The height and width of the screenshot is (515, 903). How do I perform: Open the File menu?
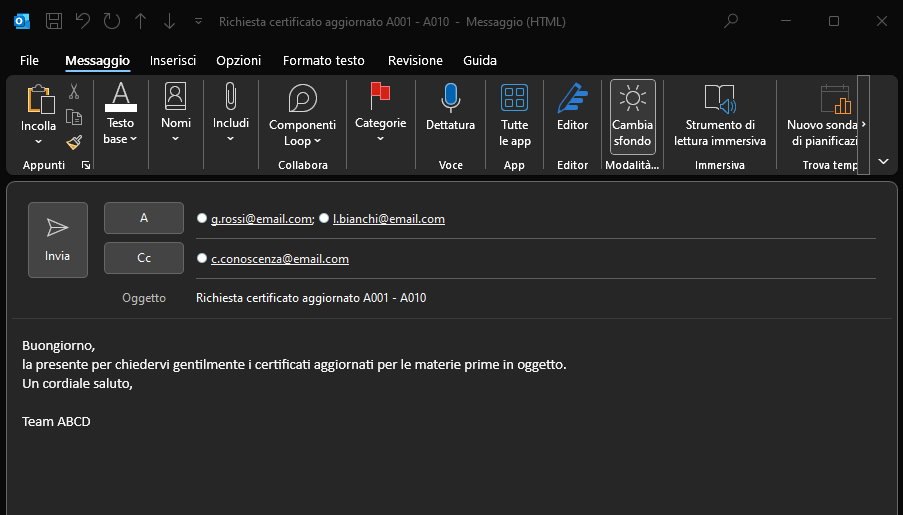point(29,60)
